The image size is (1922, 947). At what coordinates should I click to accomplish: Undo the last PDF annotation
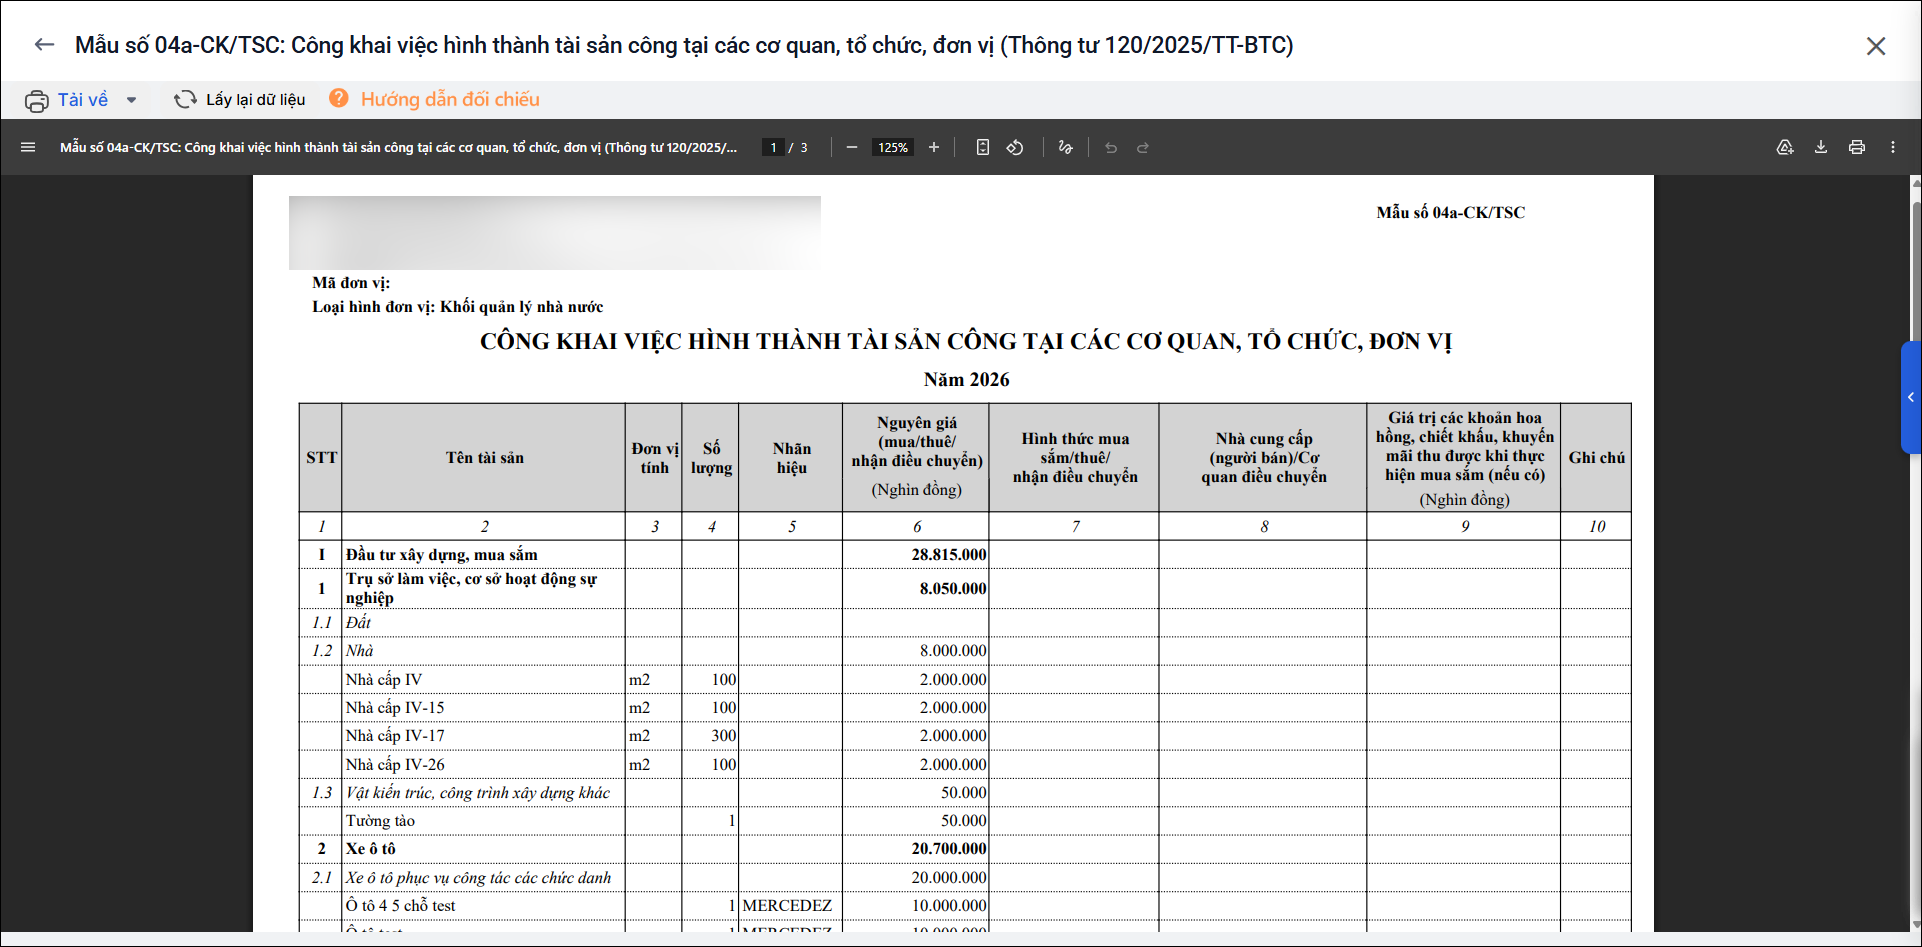coord(1111,147)
